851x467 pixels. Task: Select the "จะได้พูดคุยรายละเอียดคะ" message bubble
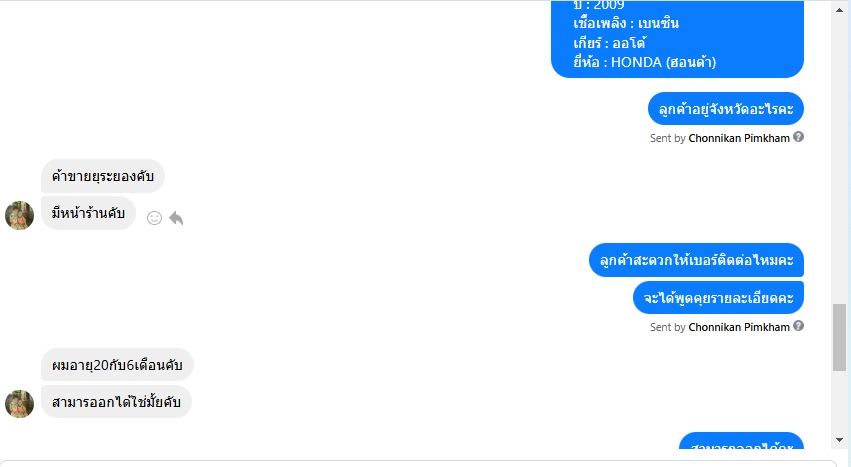(x=718, y=298)
